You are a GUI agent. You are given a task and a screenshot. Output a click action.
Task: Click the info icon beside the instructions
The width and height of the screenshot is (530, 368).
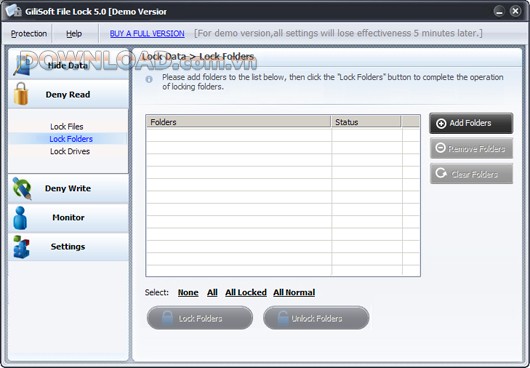click(149, 79)
